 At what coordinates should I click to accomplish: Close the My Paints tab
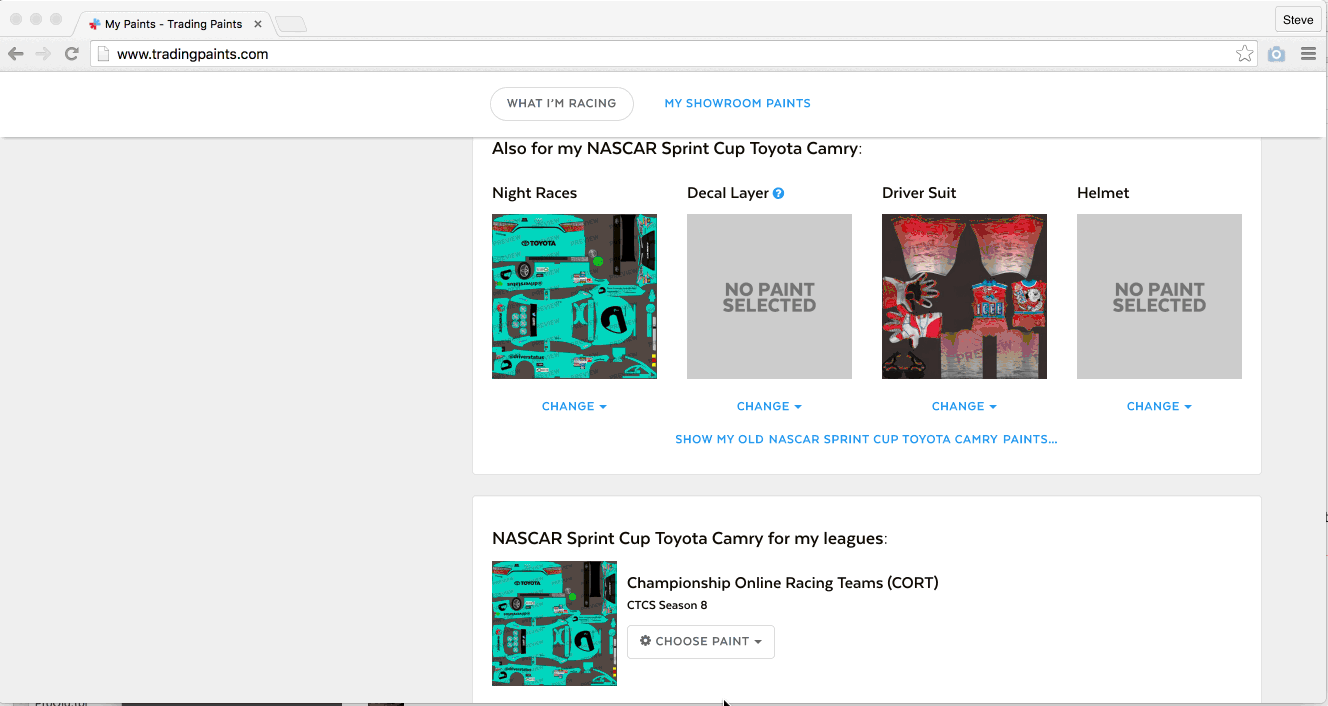click(x=258, y=24)
